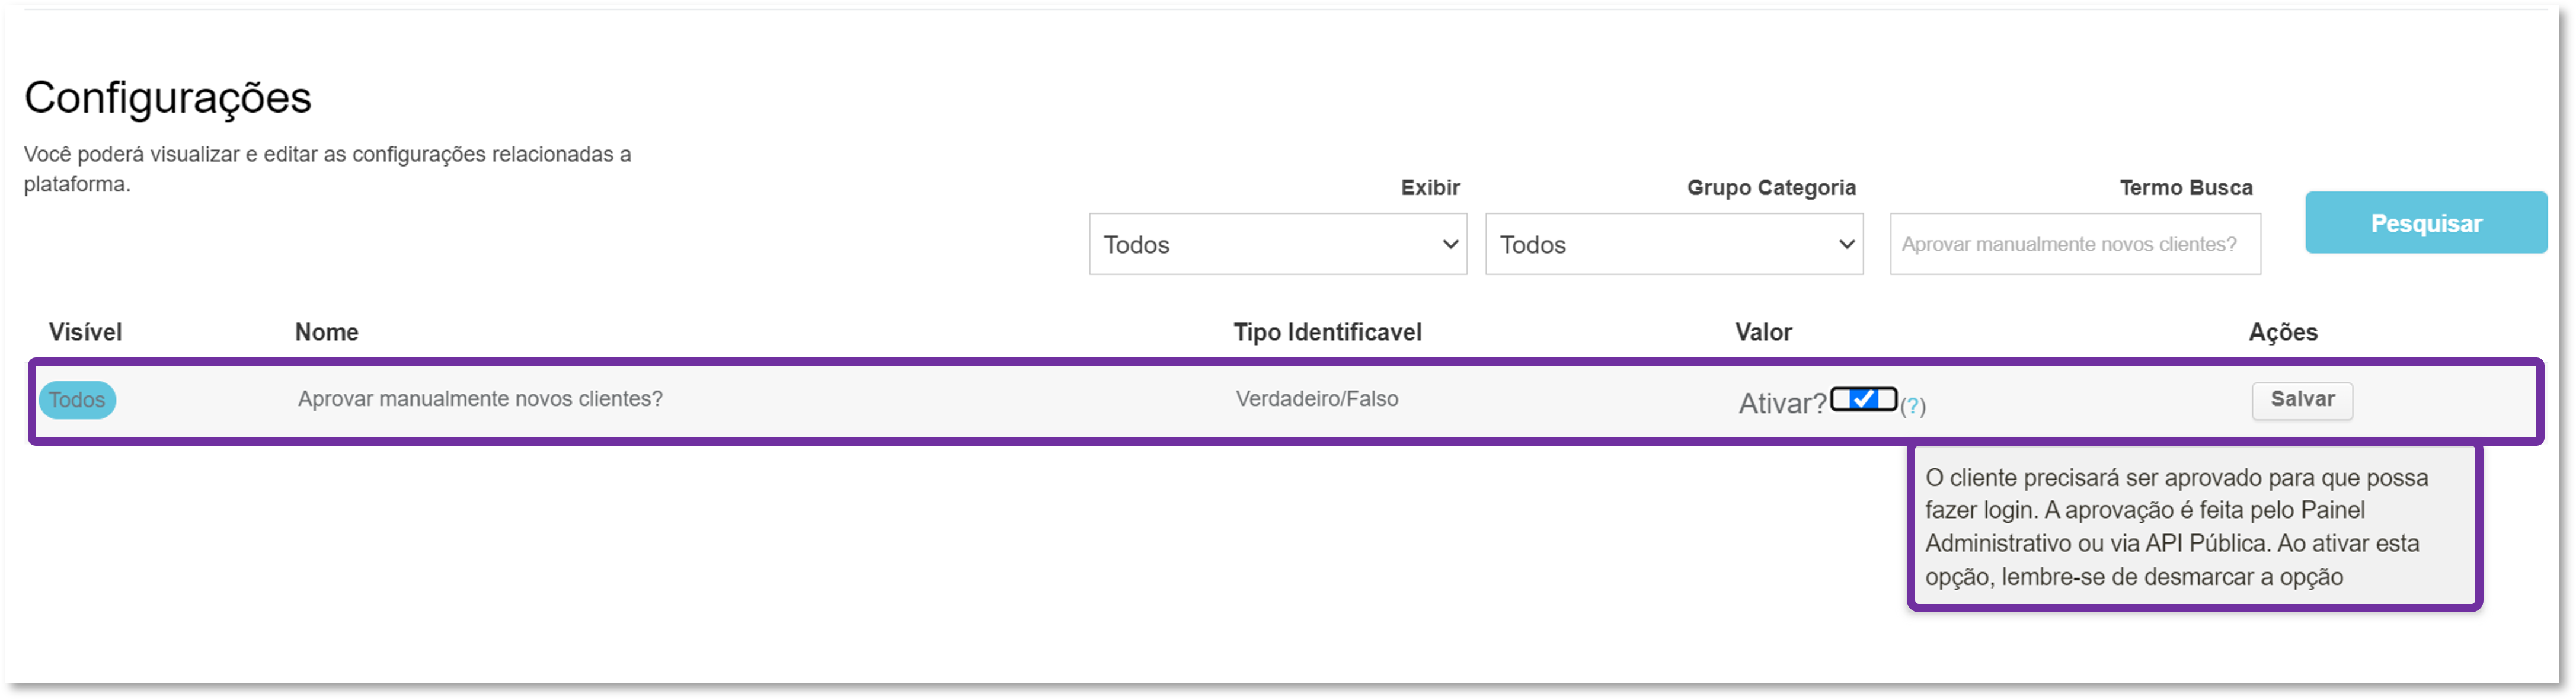The width and height of the screenshot is (2576, 700).
Task: Click the Todos visibility badge
Action: click(77, 400)
